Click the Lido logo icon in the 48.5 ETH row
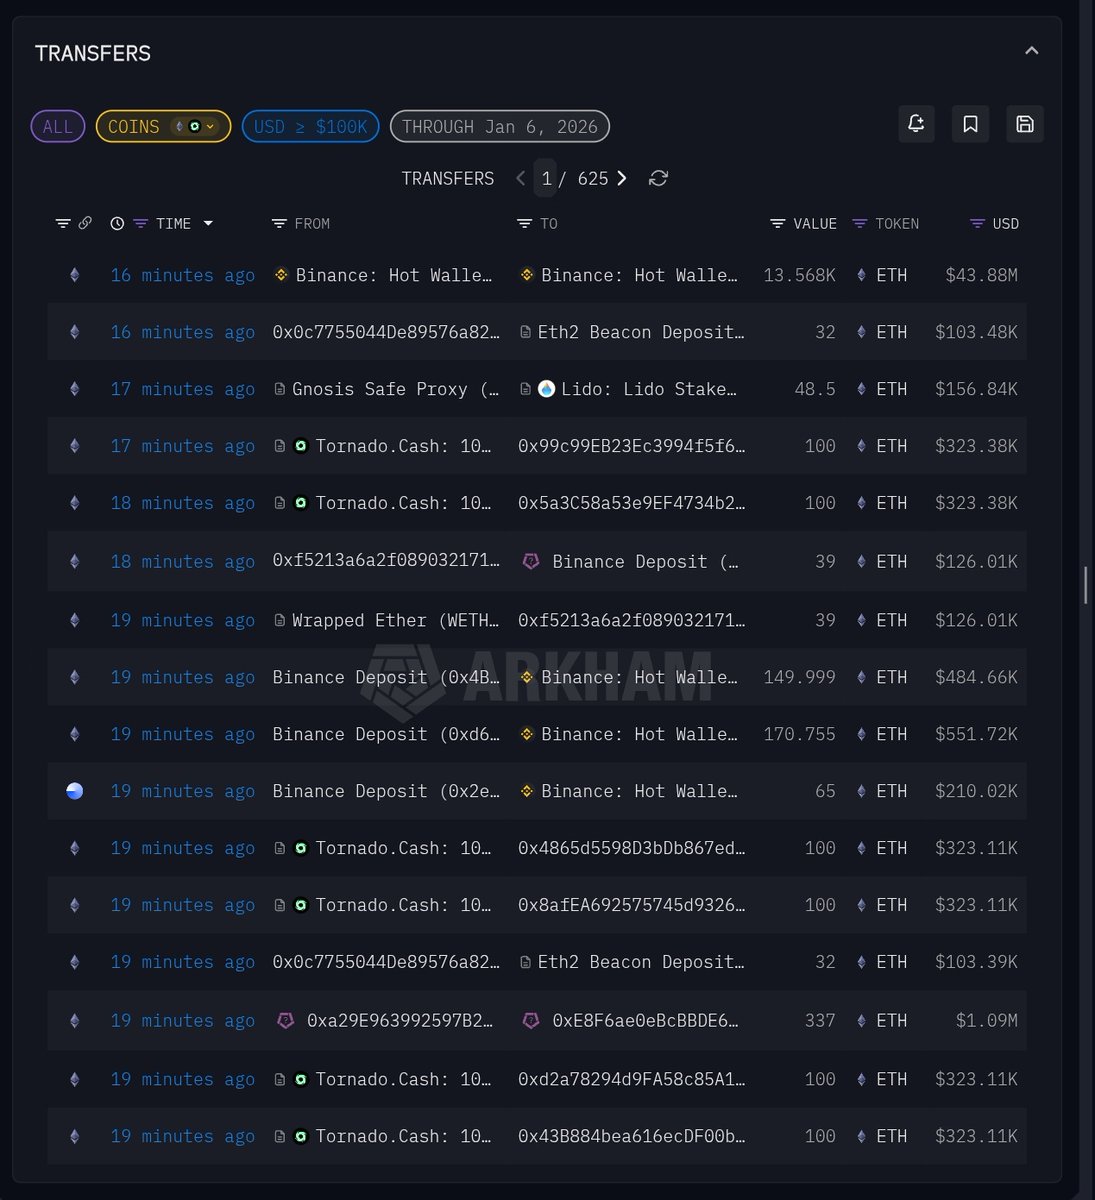 pyautogui.click(x=546, y=389)
